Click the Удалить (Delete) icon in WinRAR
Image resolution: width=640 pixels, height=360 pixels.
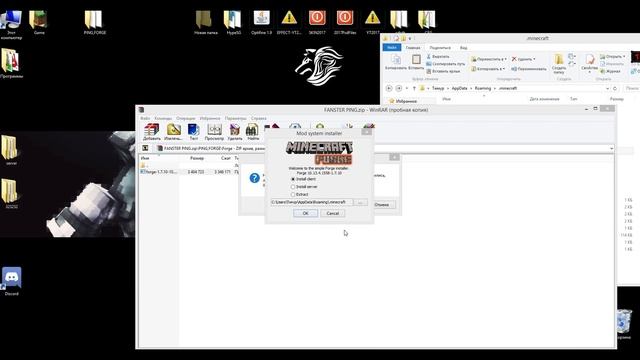coord(235,132)
